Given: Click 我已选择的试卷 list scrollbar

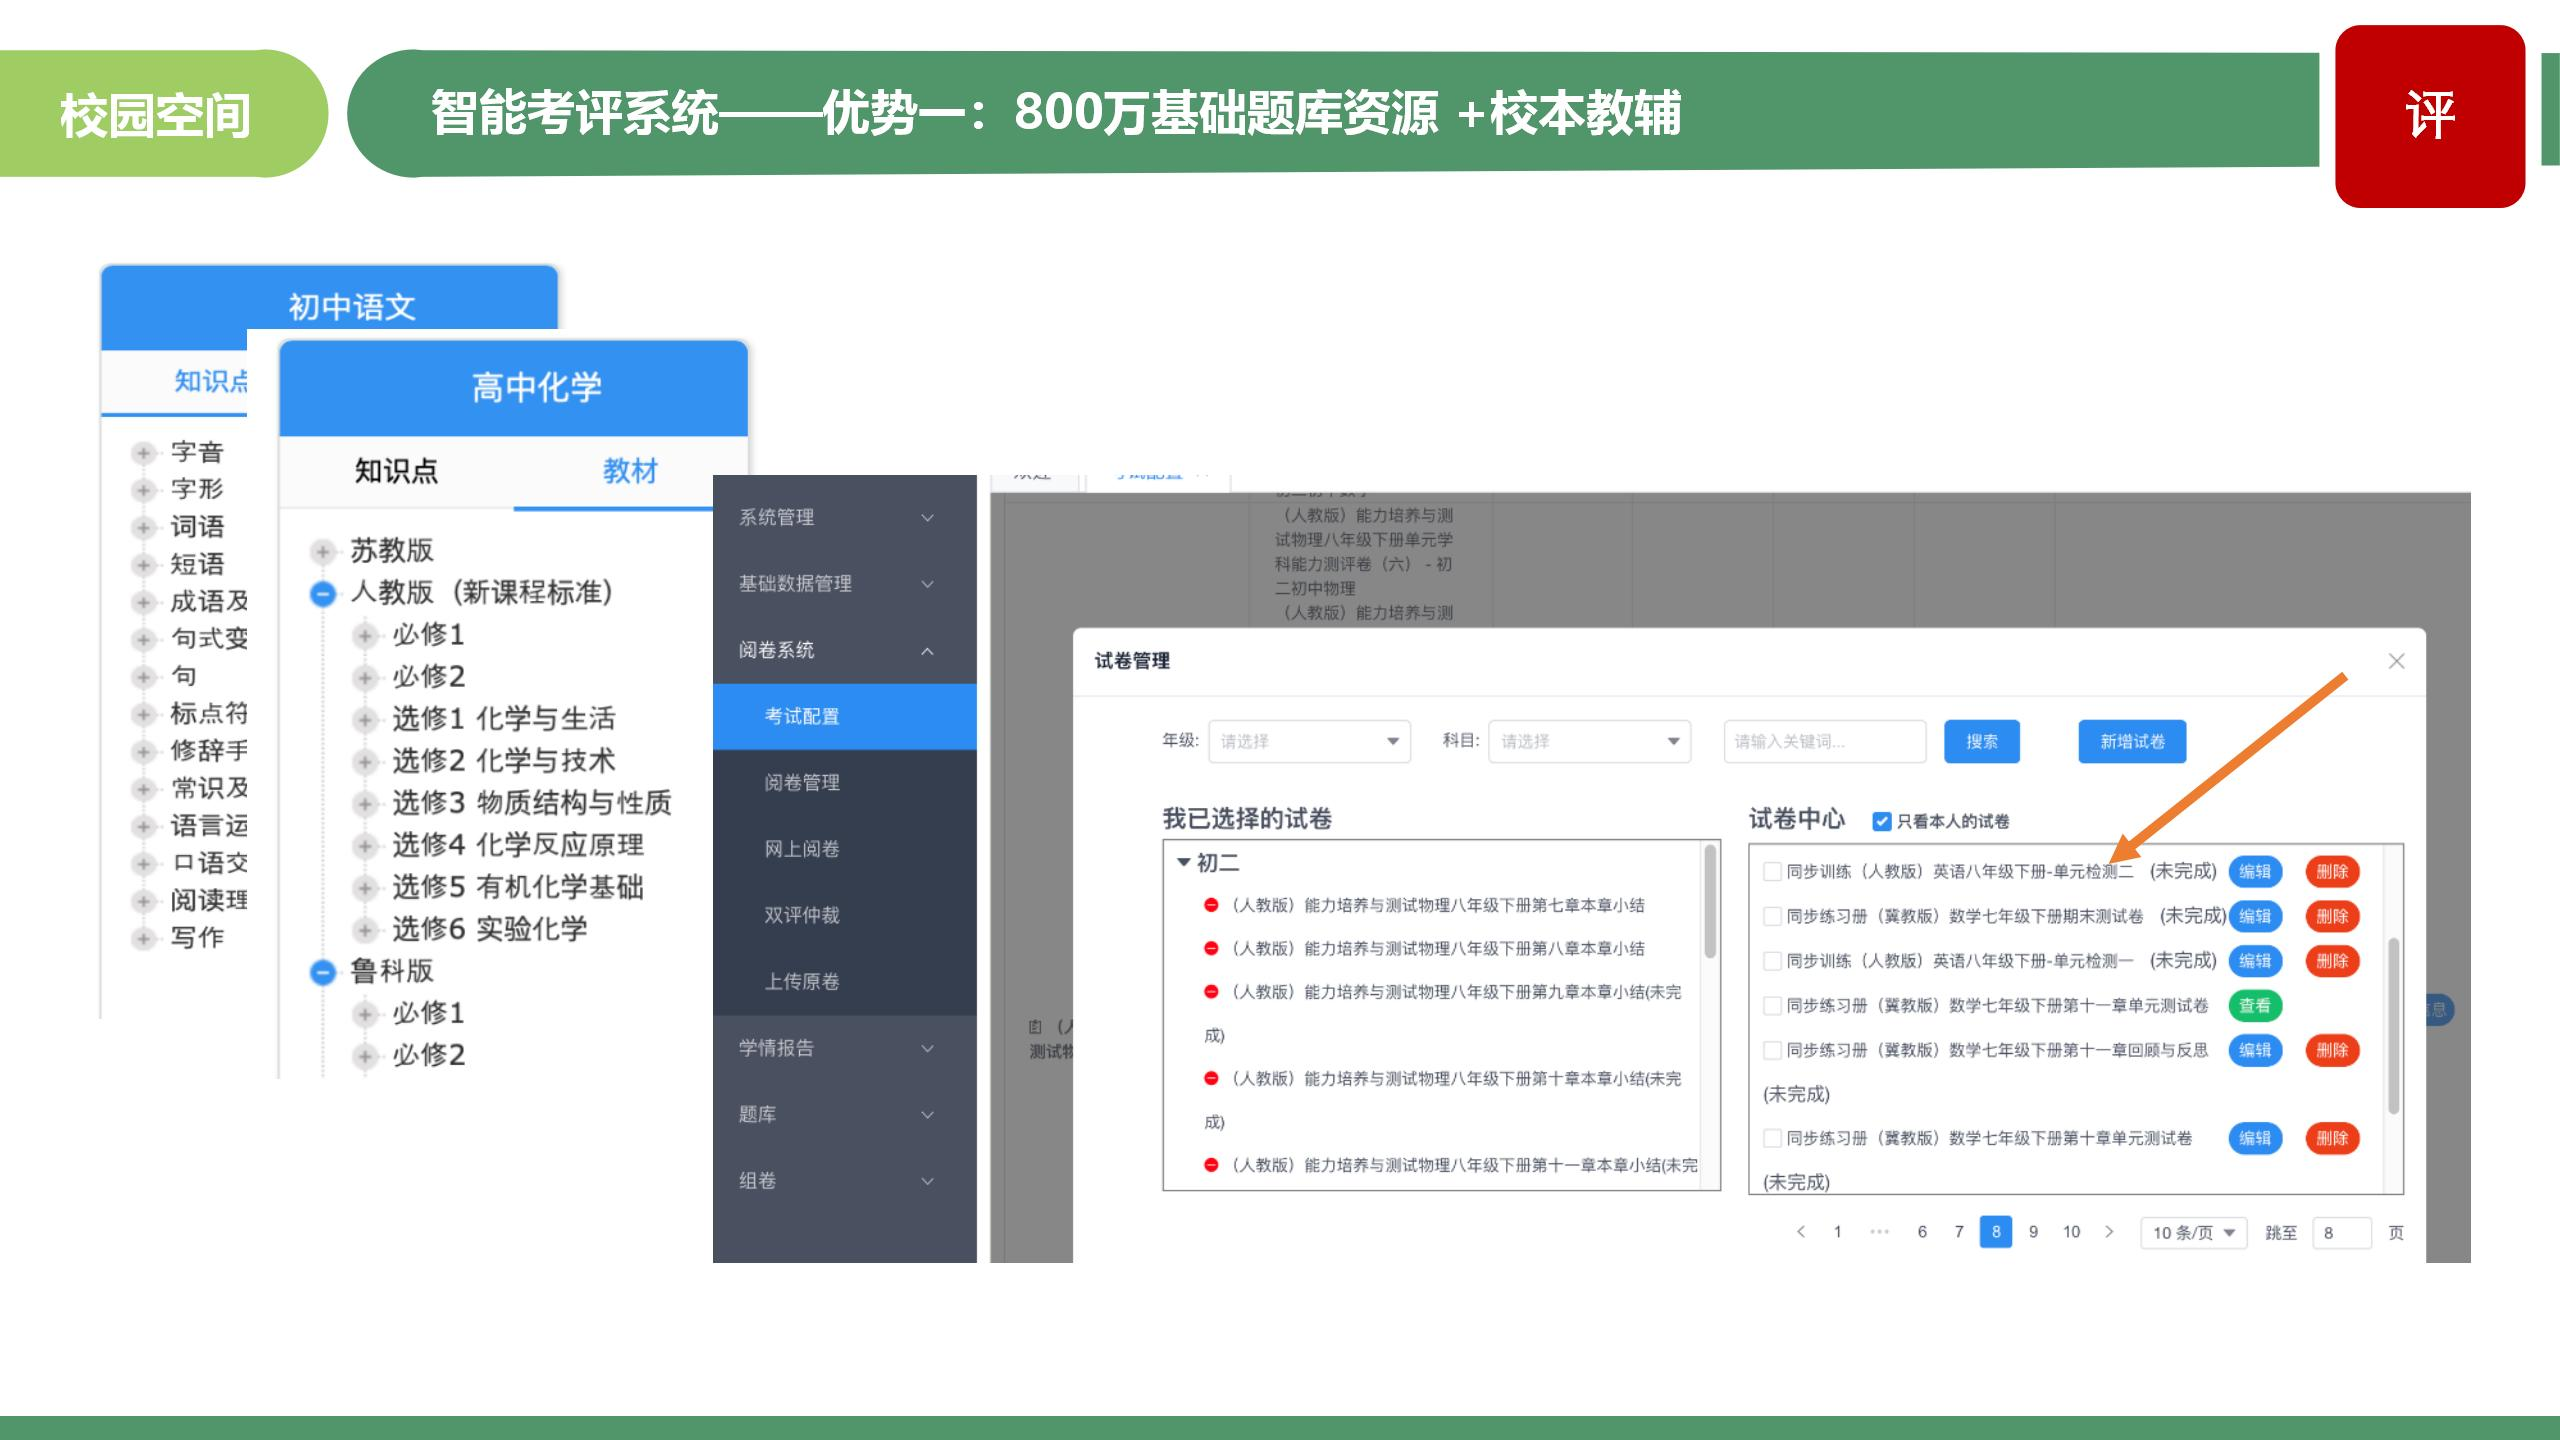Looking at the screenshot, I should tap(1710, 901).
